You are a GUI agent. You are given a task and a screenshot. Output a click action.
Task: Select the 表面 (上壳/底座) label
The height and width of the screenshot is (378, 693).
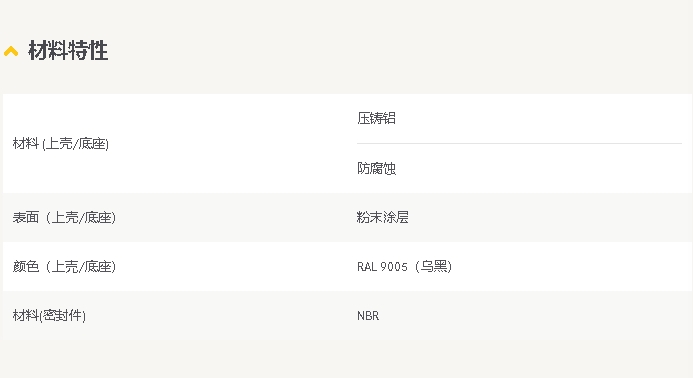pyautogui.click(x=64, y=218)
